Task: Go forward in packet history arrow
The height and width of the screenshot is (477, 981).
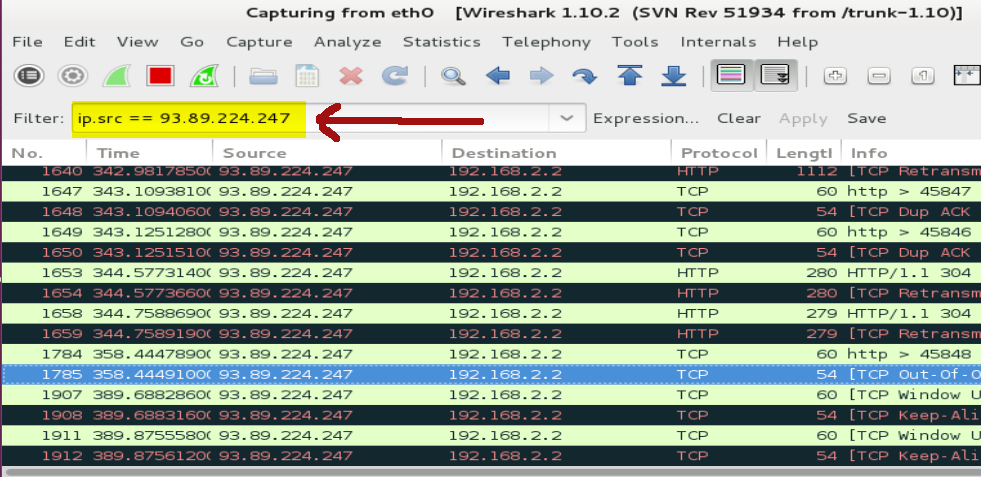Action: click(541, 76)
